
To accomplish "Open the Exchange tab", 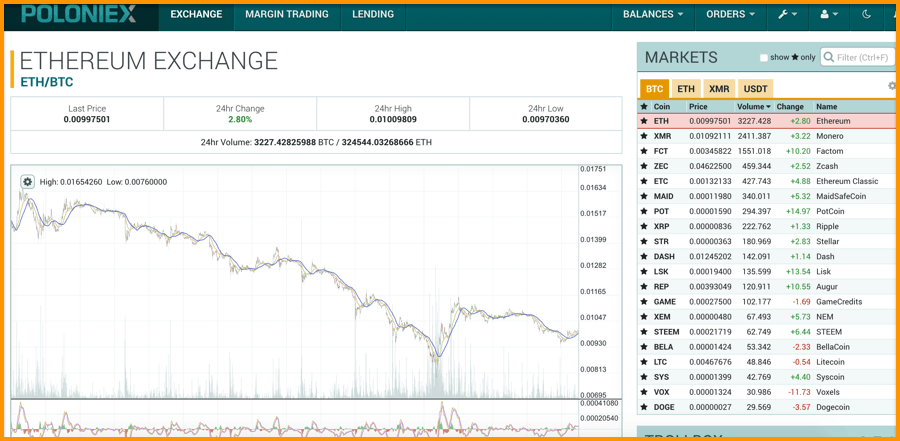I will pos(196,15).
